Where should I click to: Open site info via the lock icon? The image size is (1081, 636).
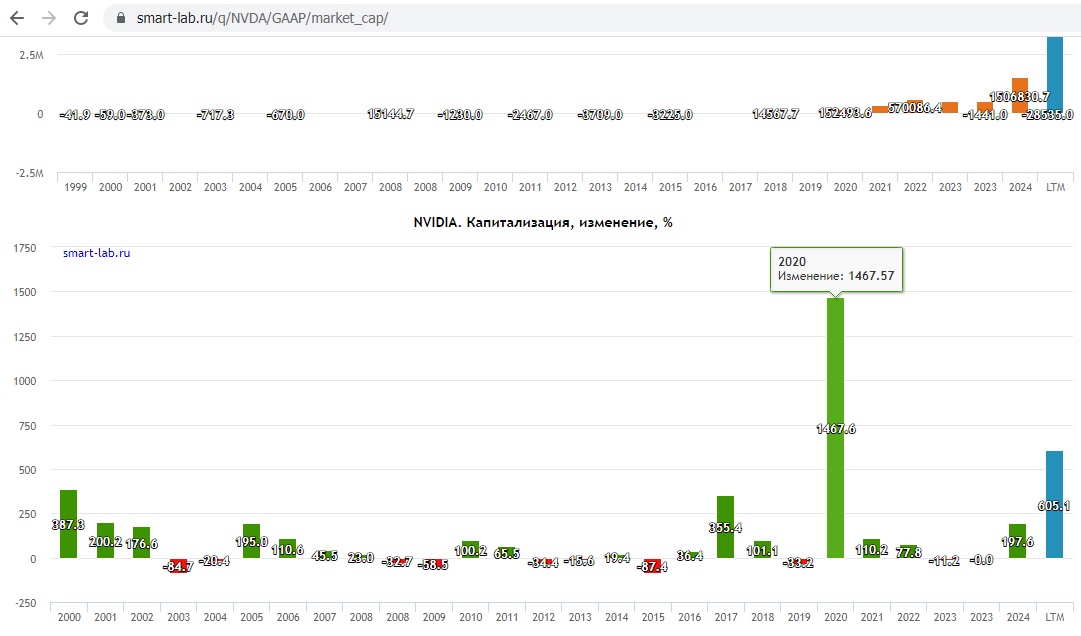(122, 18)
